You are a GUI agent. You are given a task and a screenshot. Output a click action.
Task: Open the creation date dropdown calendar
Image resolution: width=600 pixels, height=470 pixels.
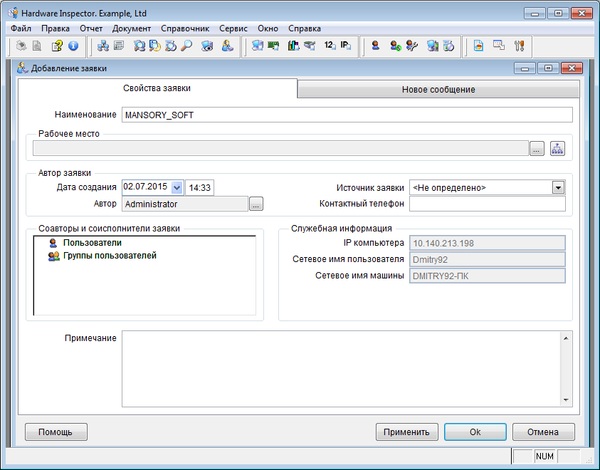pos(177,187)
